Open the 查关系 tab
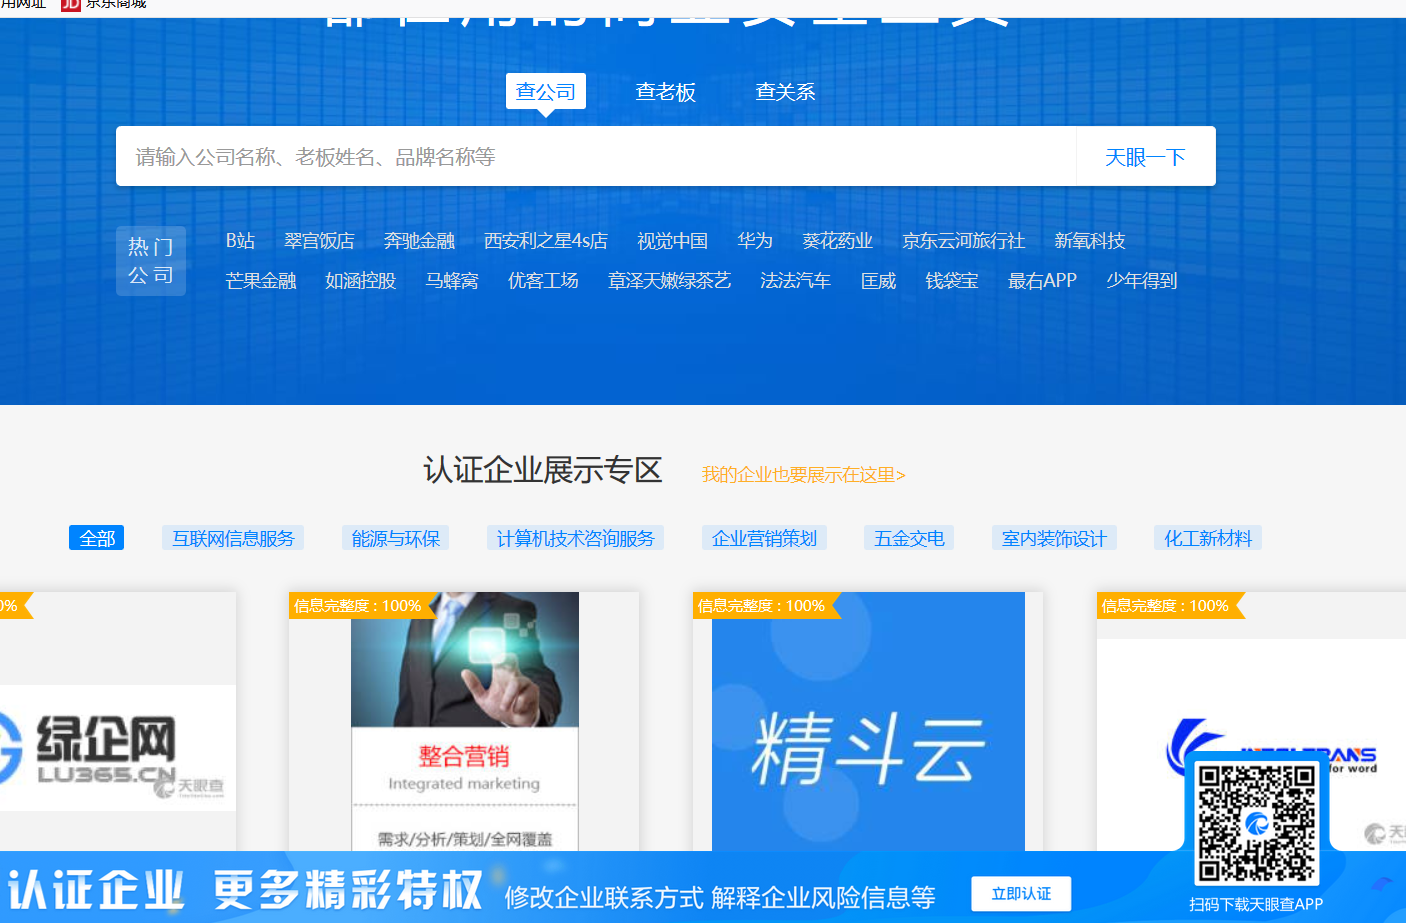Image resolution: width=1406 pixels, height=923 pixels. tap(785, 92)
